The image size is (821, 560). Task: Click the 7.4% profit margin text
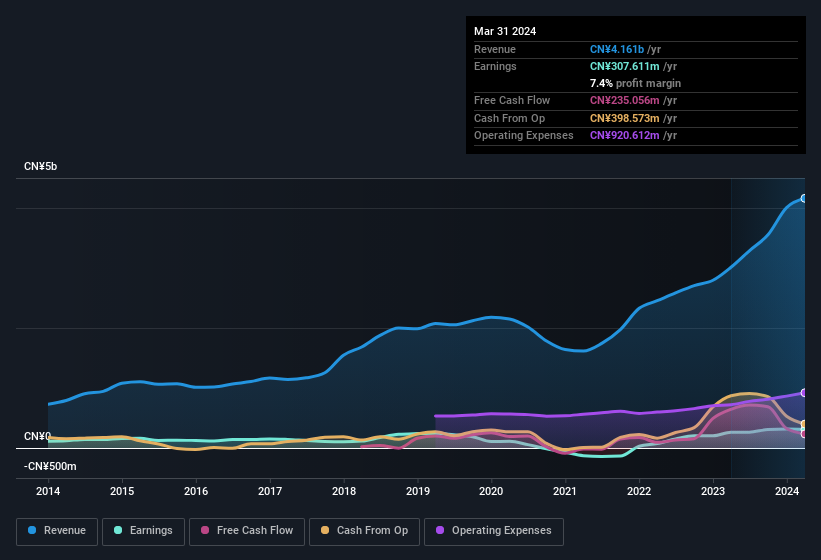pyautogui.click(x=635, y=83)
